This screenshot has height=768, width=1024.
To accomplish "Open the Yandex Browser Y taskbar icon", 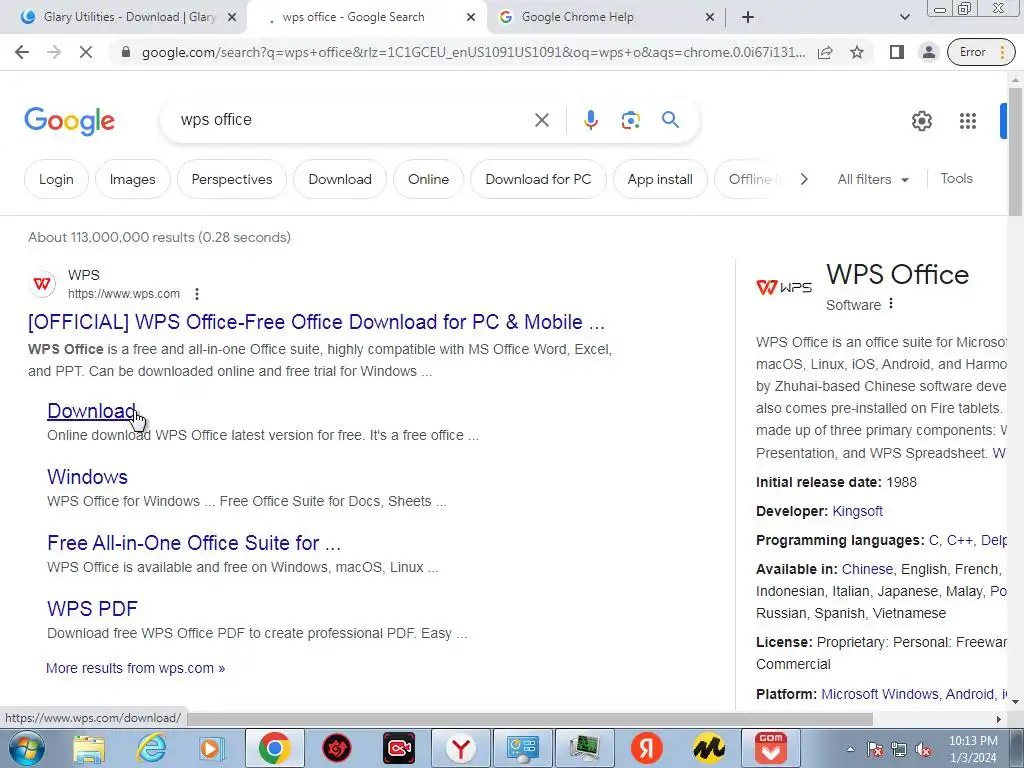I will click(x=460, y=748).
